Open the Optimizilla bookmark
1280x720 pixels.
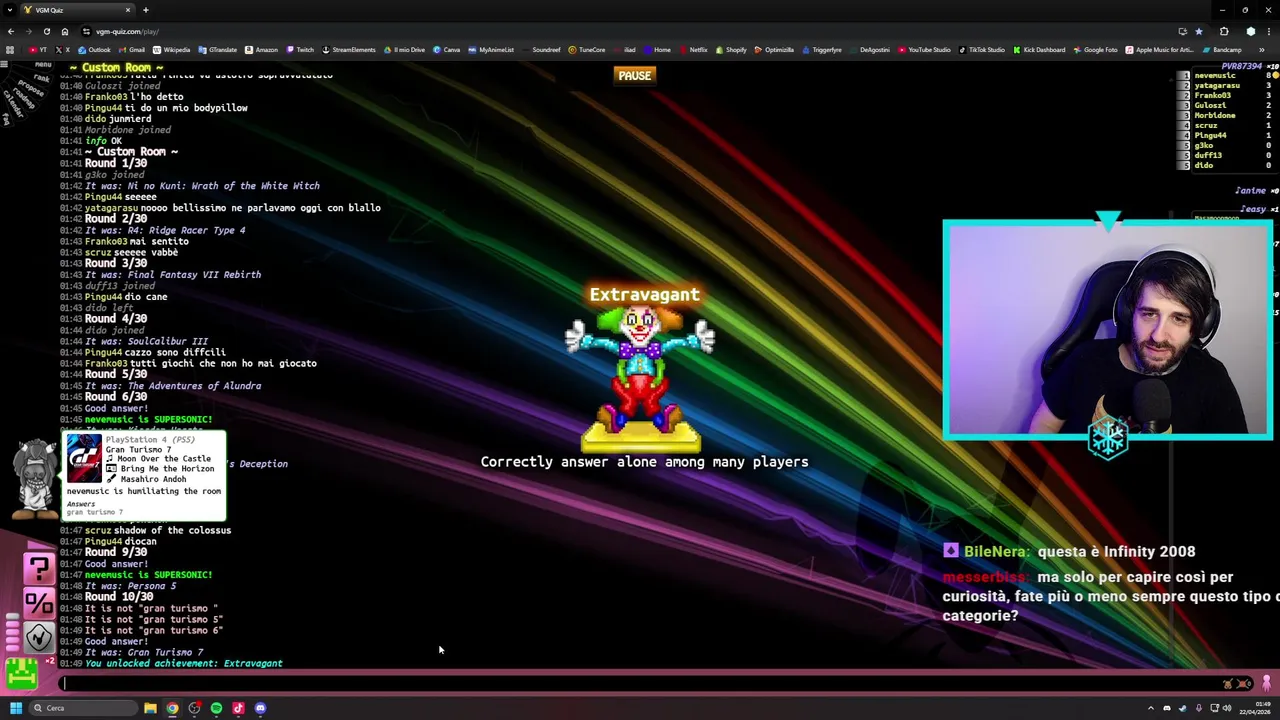pos(774,50)
